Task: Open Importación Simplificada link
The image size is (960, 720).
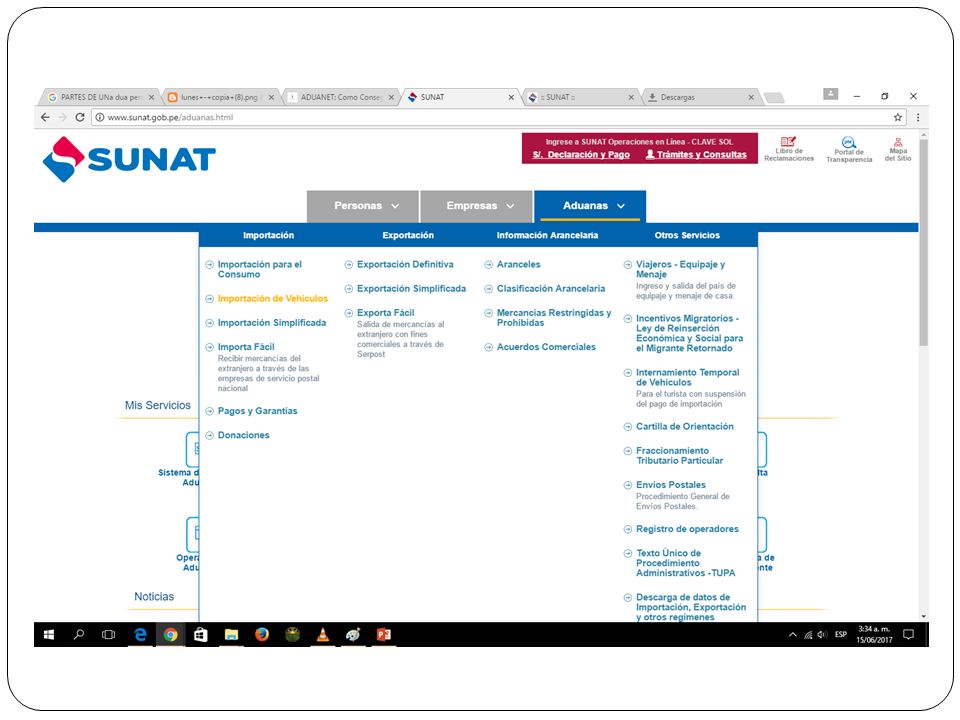Action: coord(272,323)
